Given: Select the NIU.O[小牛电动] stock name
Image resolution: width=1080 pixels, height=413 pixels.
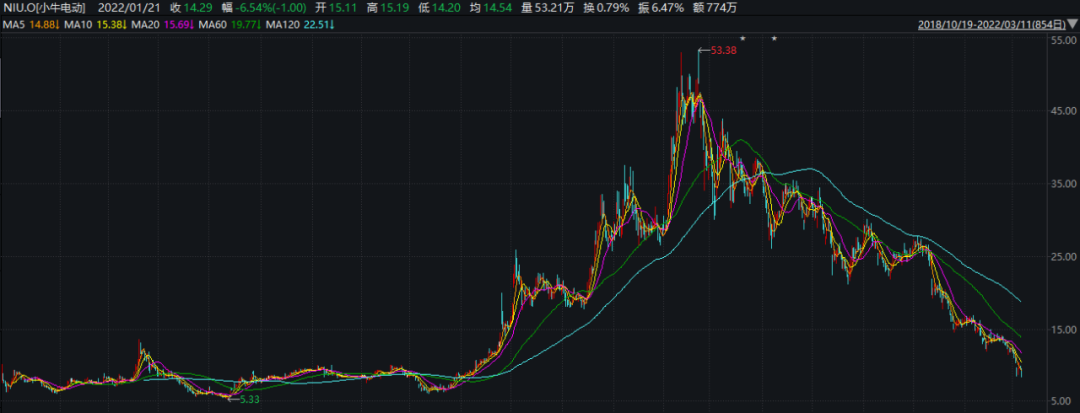Looking at the screenshot, I should coord(44,9).
